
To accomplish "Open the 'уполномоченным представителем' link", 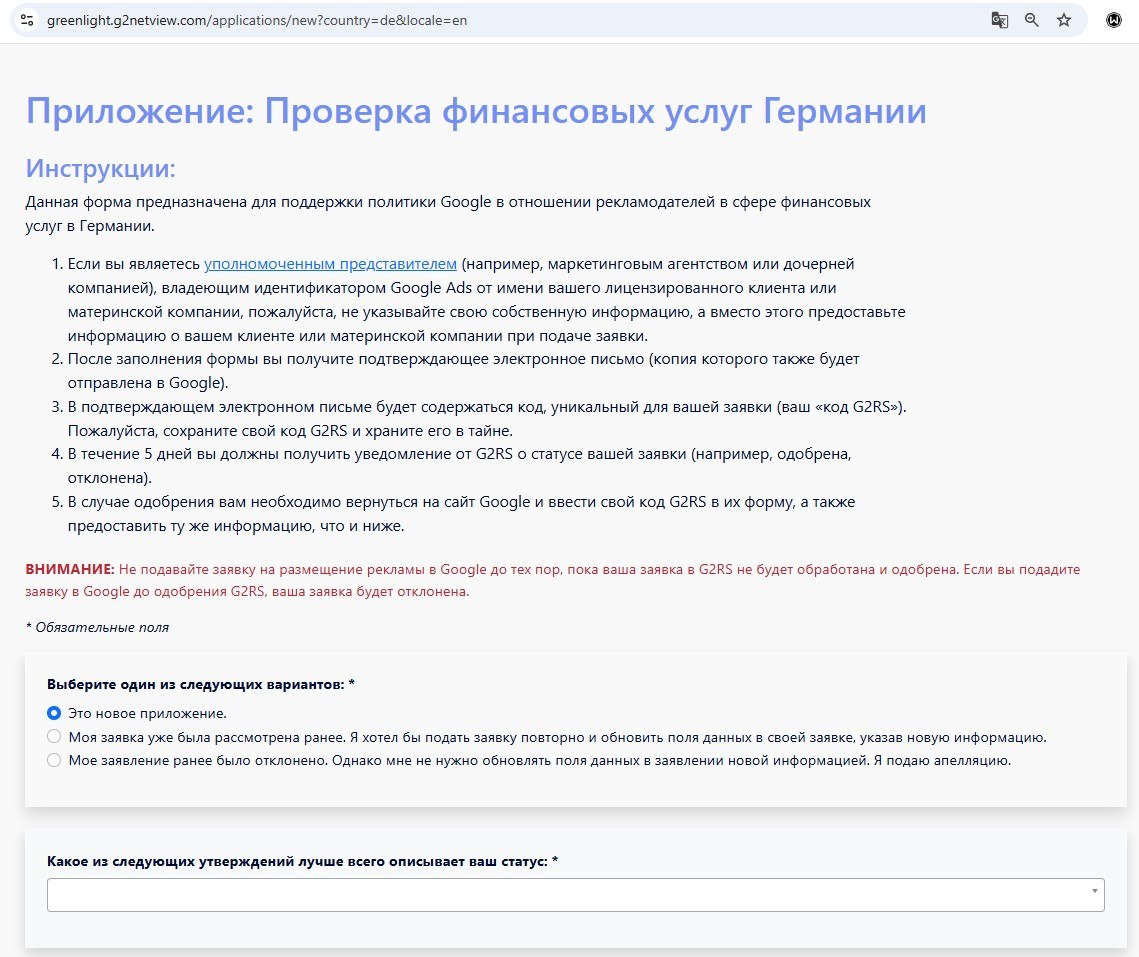I will (331, 264).
